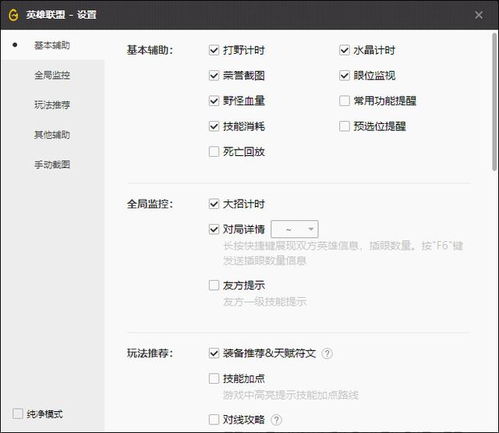
Task: Open the 其他辅助 sidebar section
Action: pos(52,135)
